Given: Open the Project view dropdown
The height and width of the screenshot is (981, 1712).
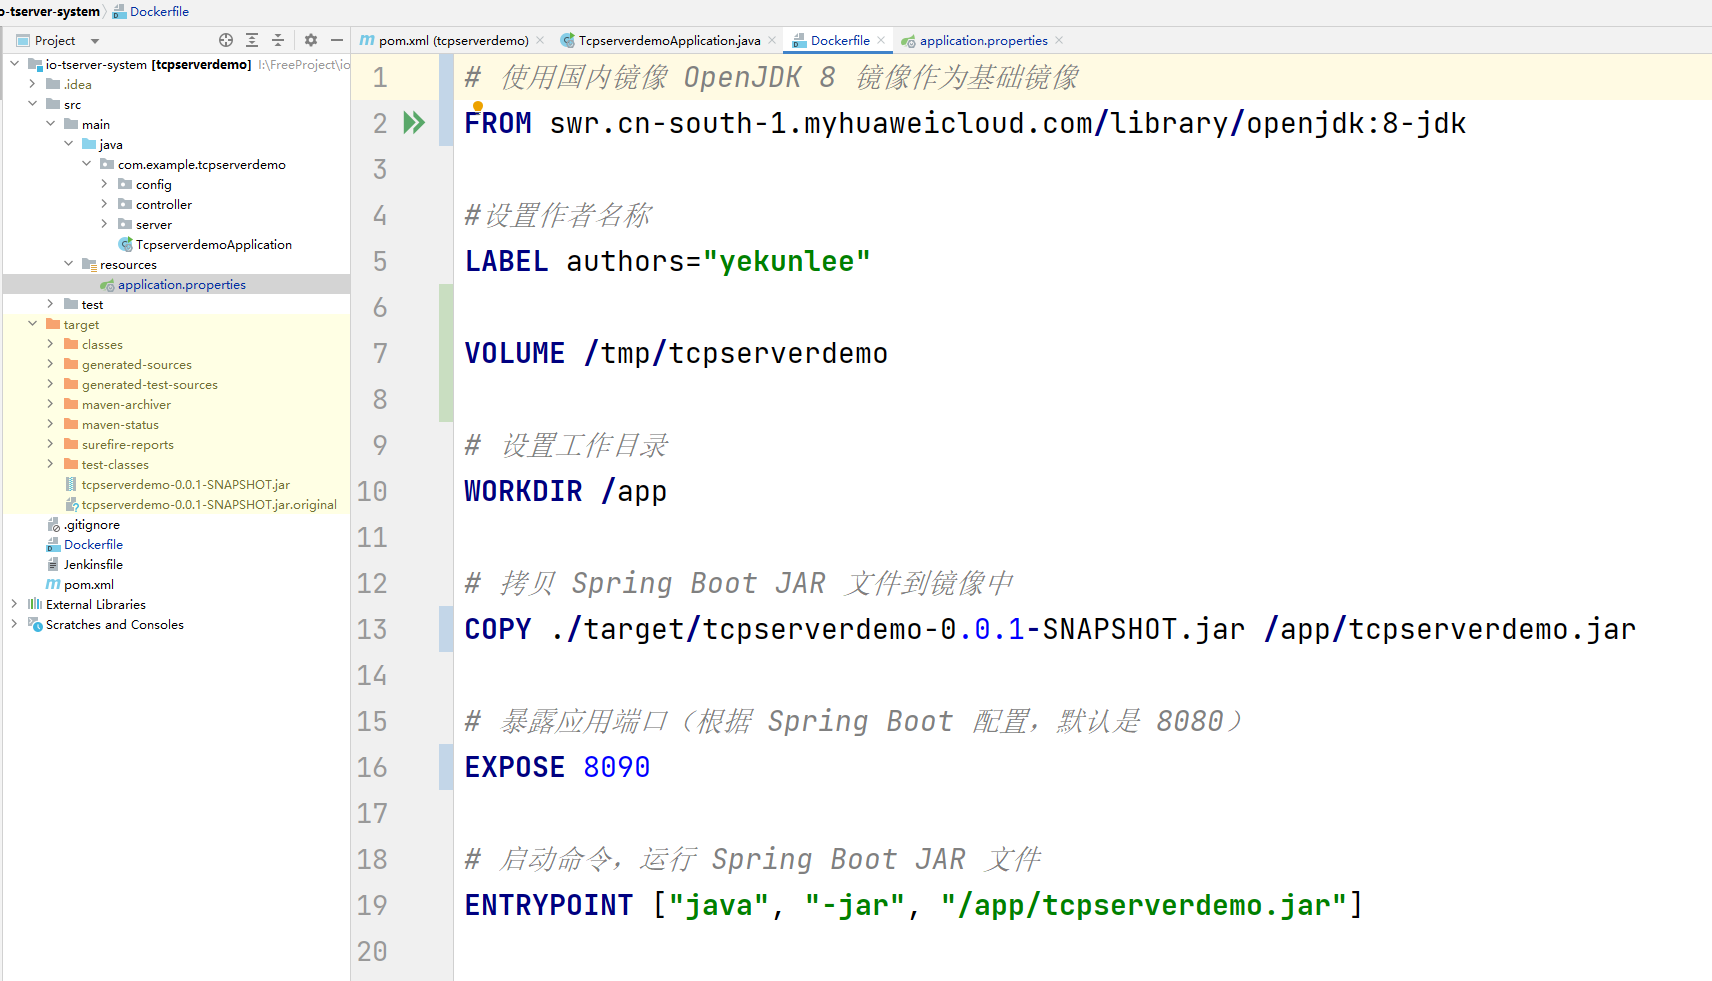Looking at the screenshot, I should tap(95, 41).
